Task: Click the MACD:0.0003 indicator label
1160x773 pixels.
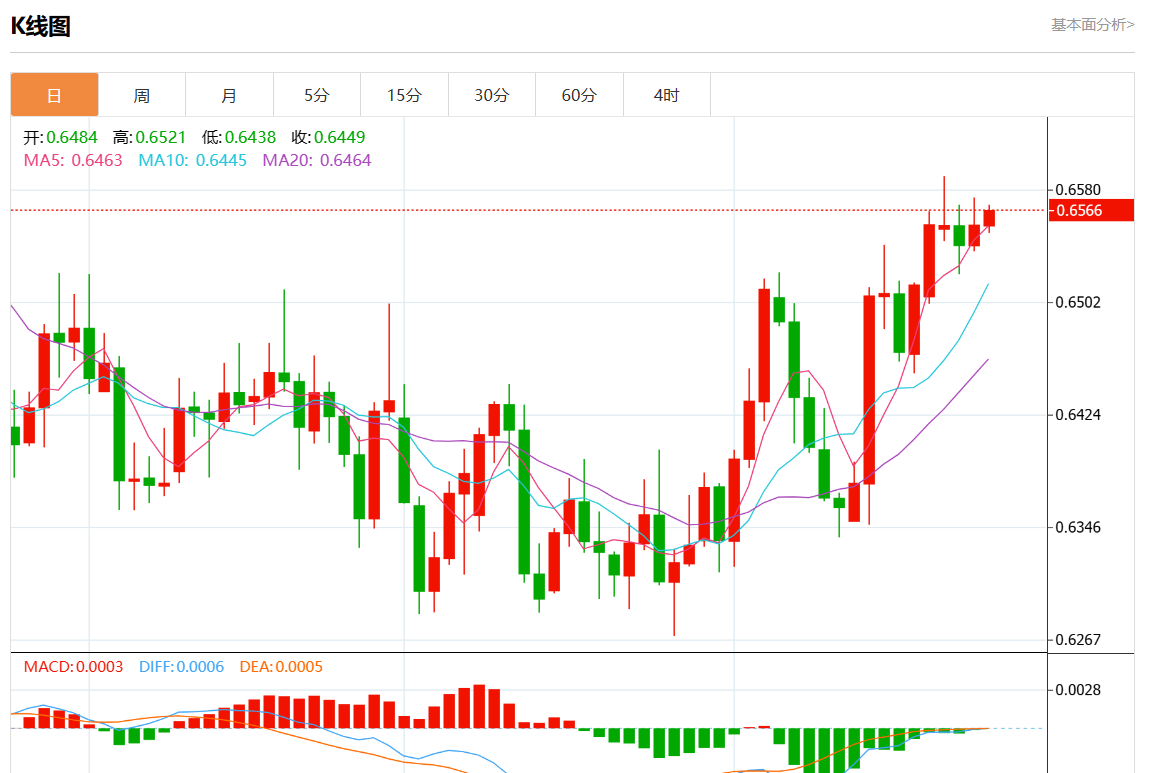Action: pos(73,666)
